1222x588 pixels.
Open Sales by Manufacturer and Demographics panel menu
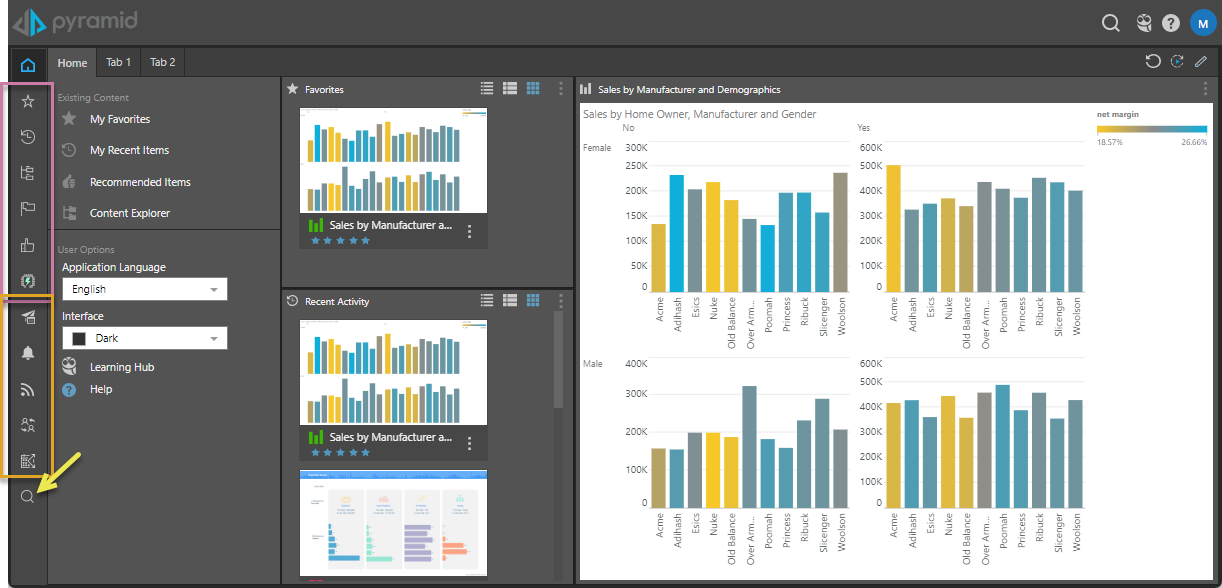coord(1205,89)
